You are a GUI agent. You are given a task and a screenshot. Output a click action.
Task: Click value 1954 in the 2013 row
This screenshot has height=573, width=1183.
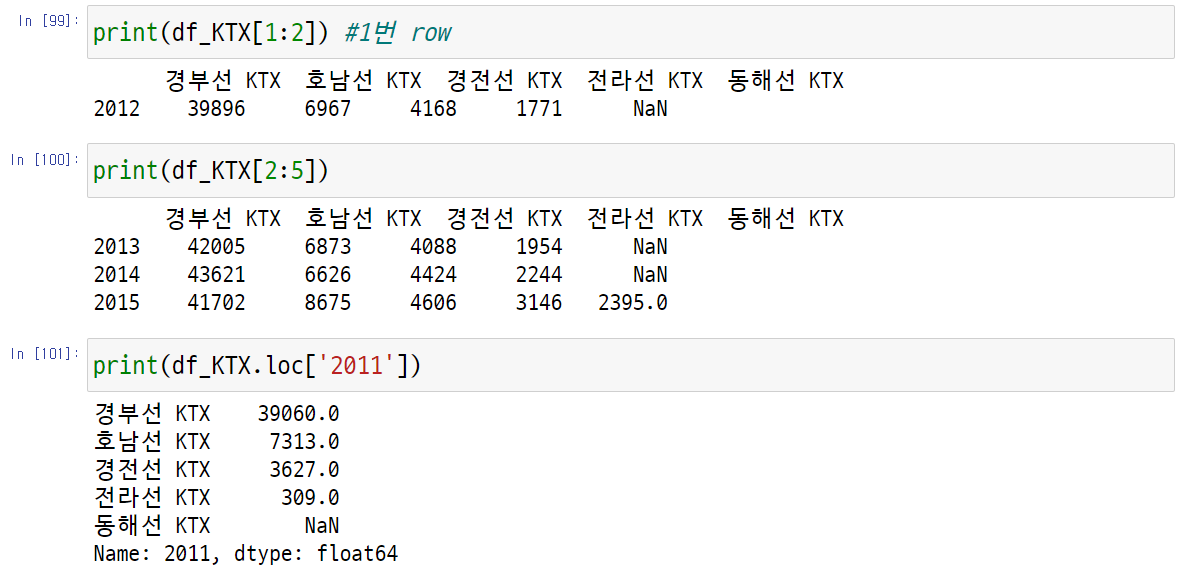[x=539, y=247]
